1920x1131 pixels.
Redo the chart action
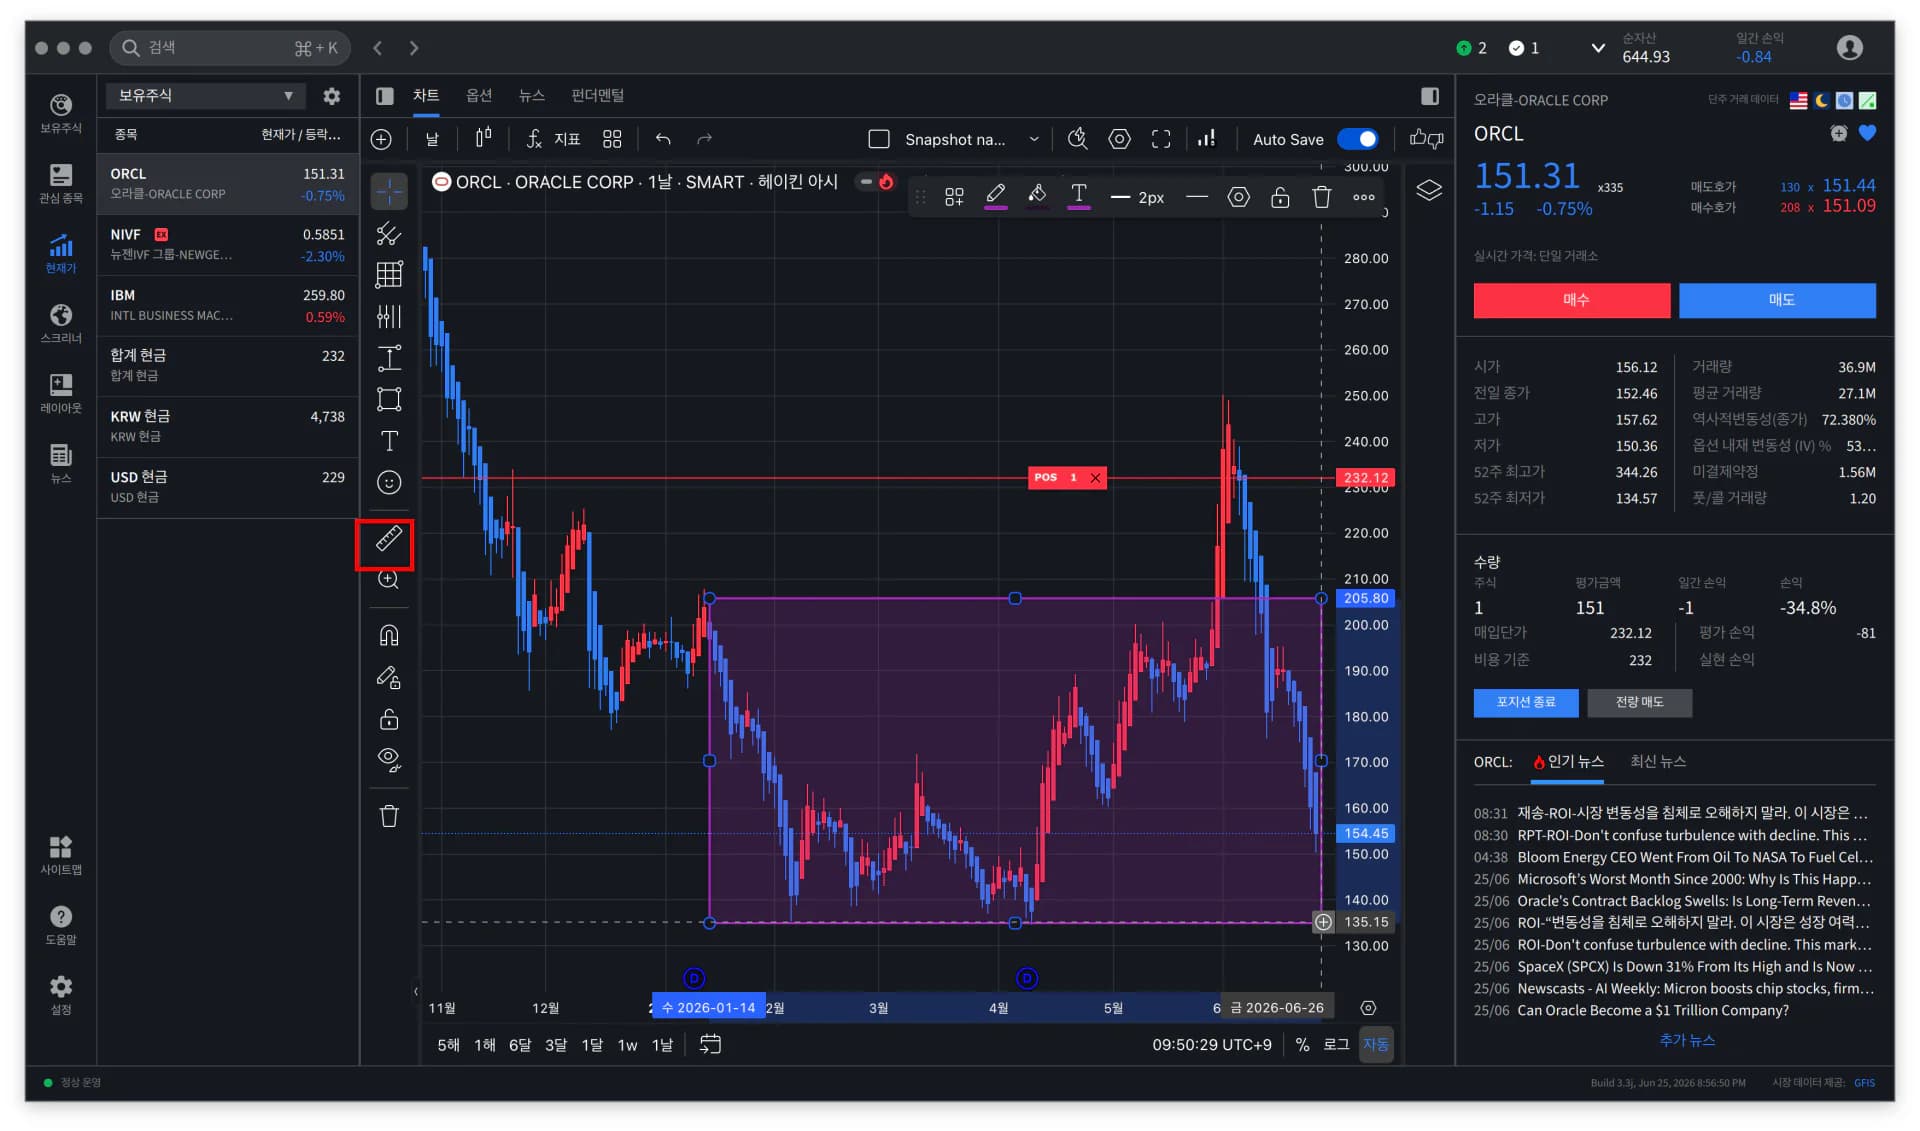click(x=705, y=139)
